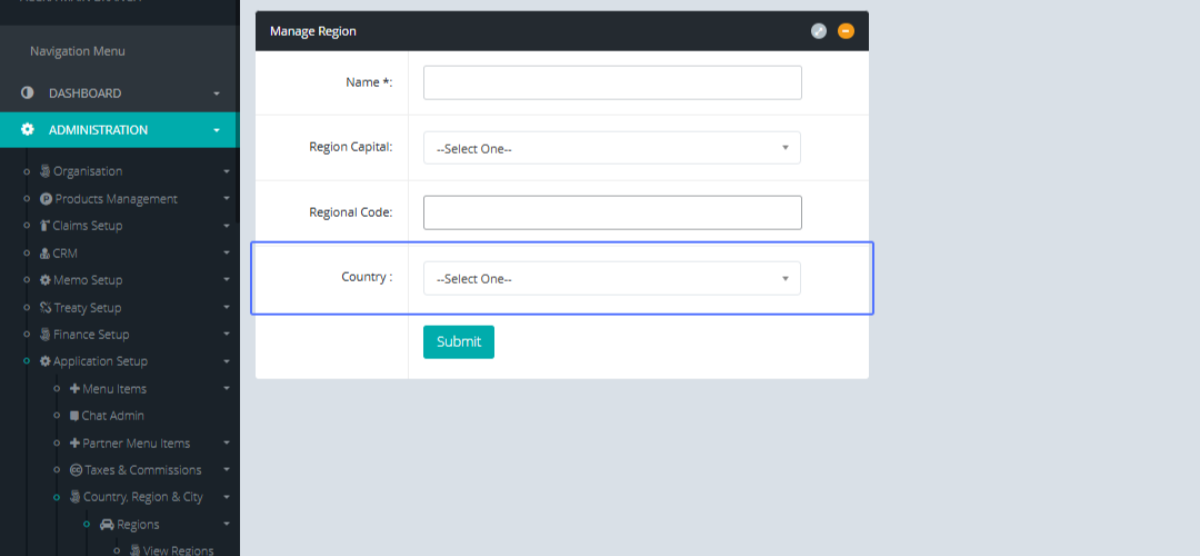Image resolution: width=1200 pixels, height=556 pixels.
Task: Click the Dashboard half-circle icon
Action: tap(28, 93)
